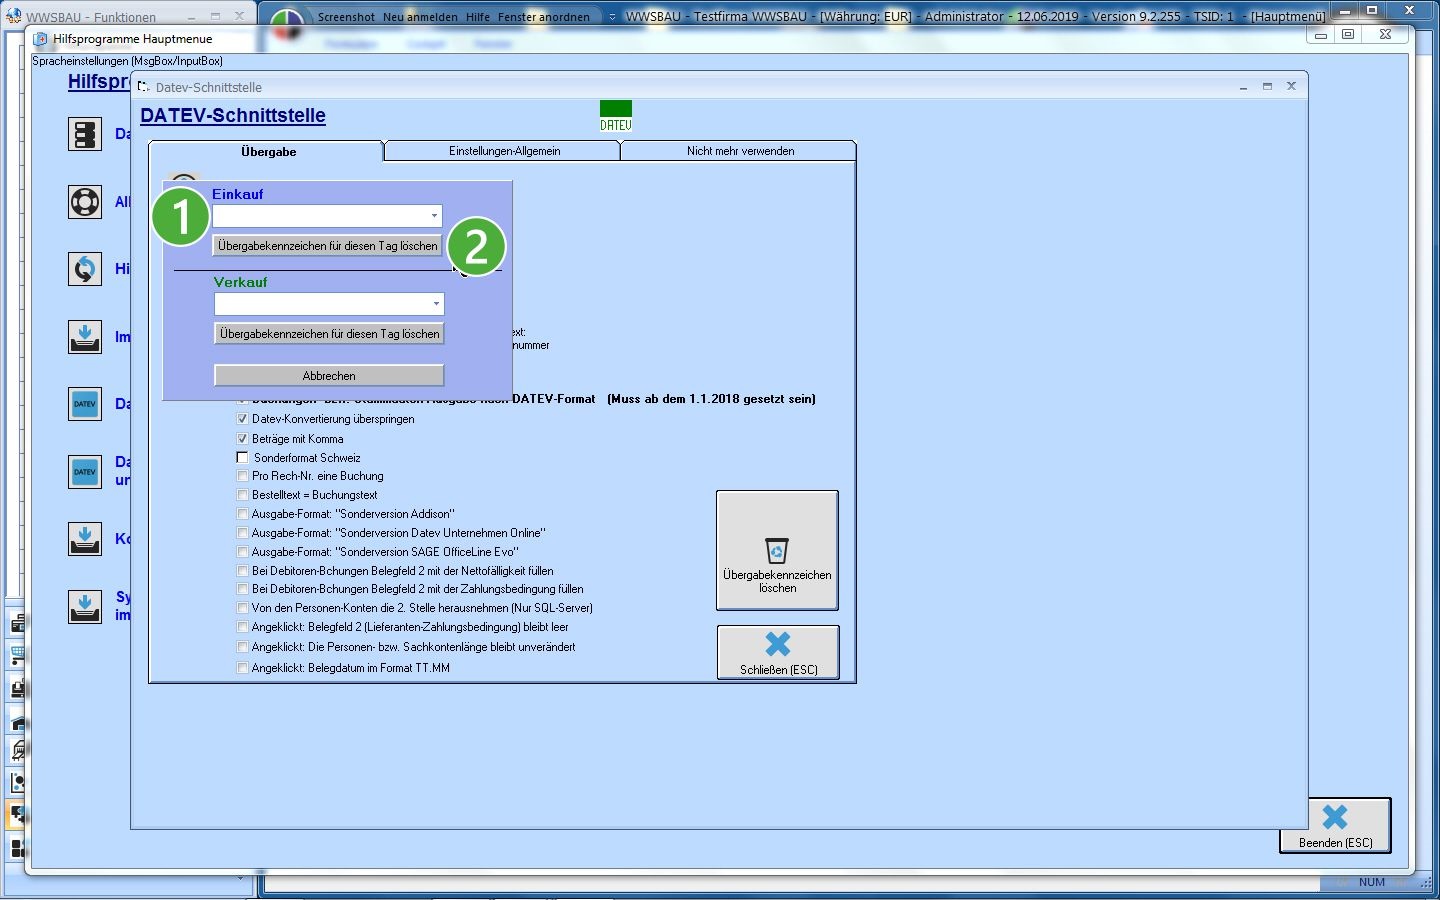Click NUM indicator in status bar
Viewport: 1440px width, 900px height.
(x=1371, y=882)
